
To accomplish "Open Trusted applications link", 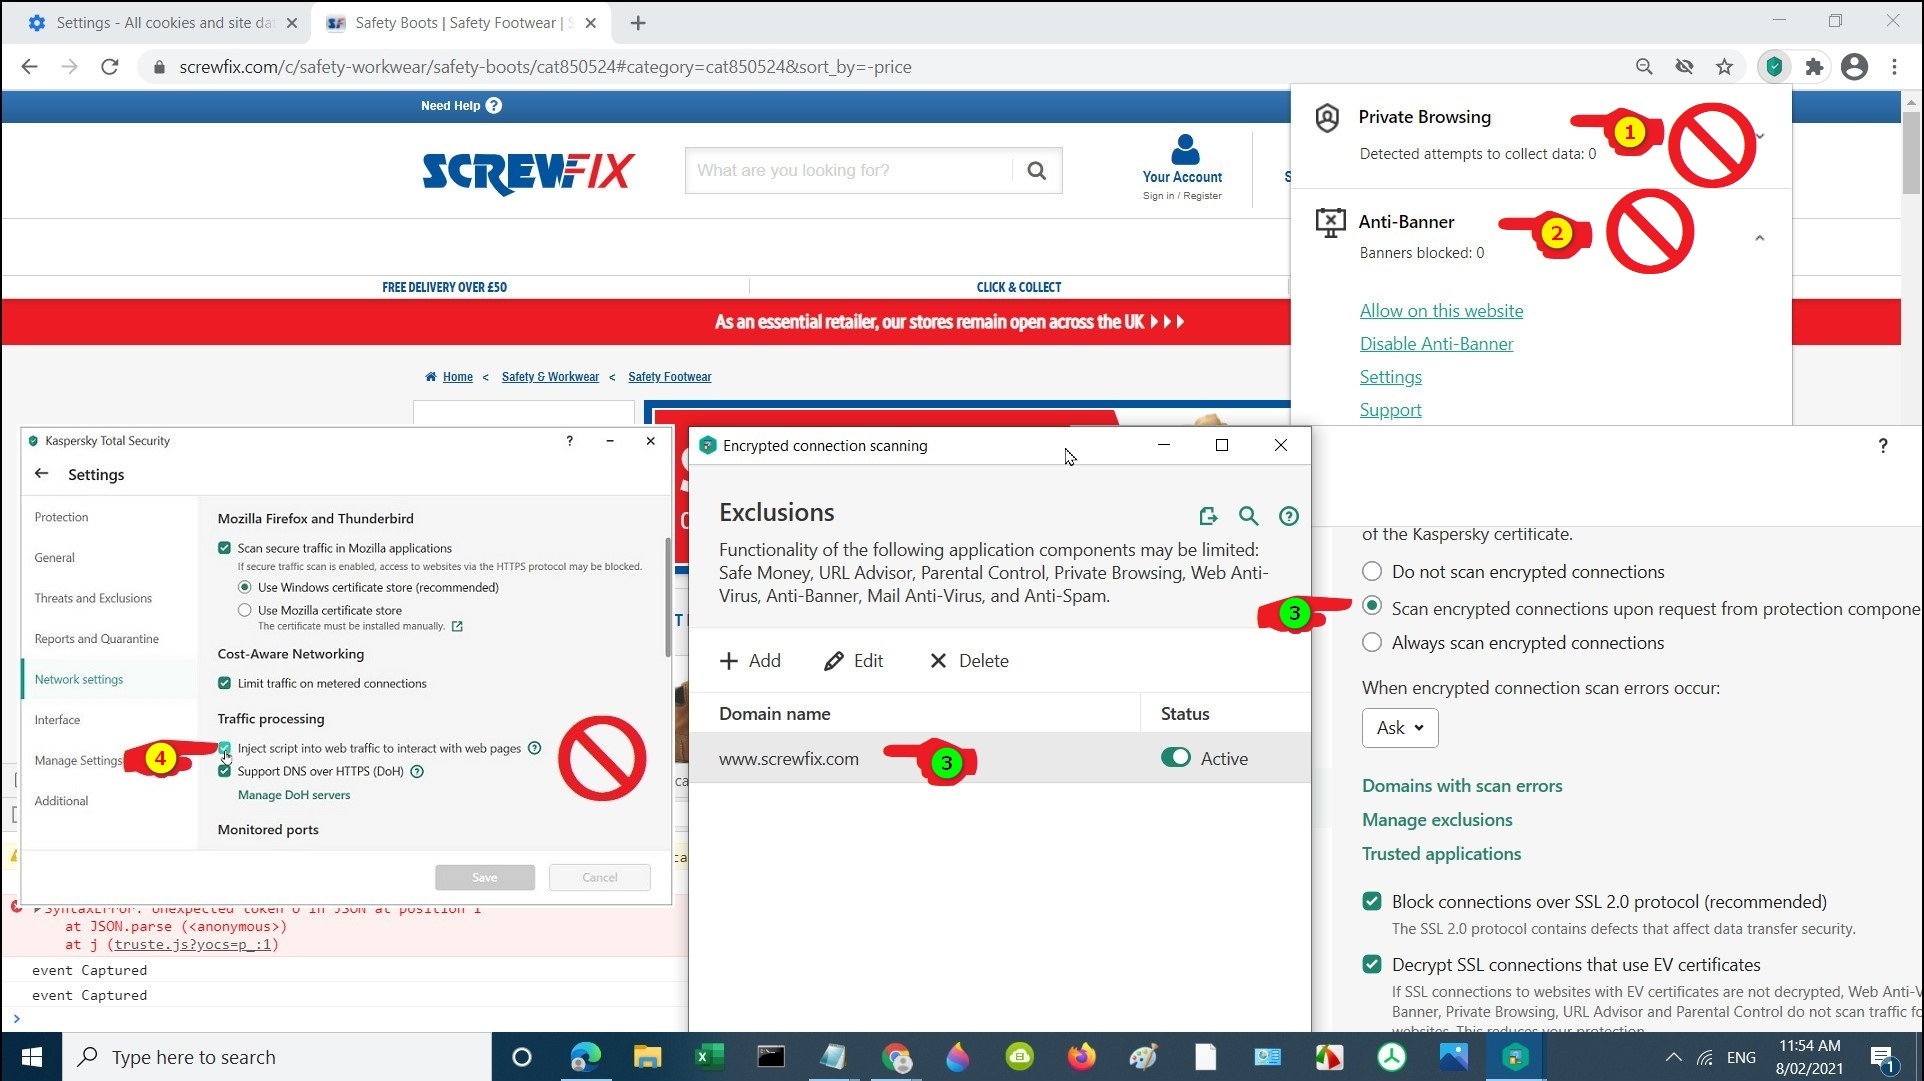I will coord(1441,854).
